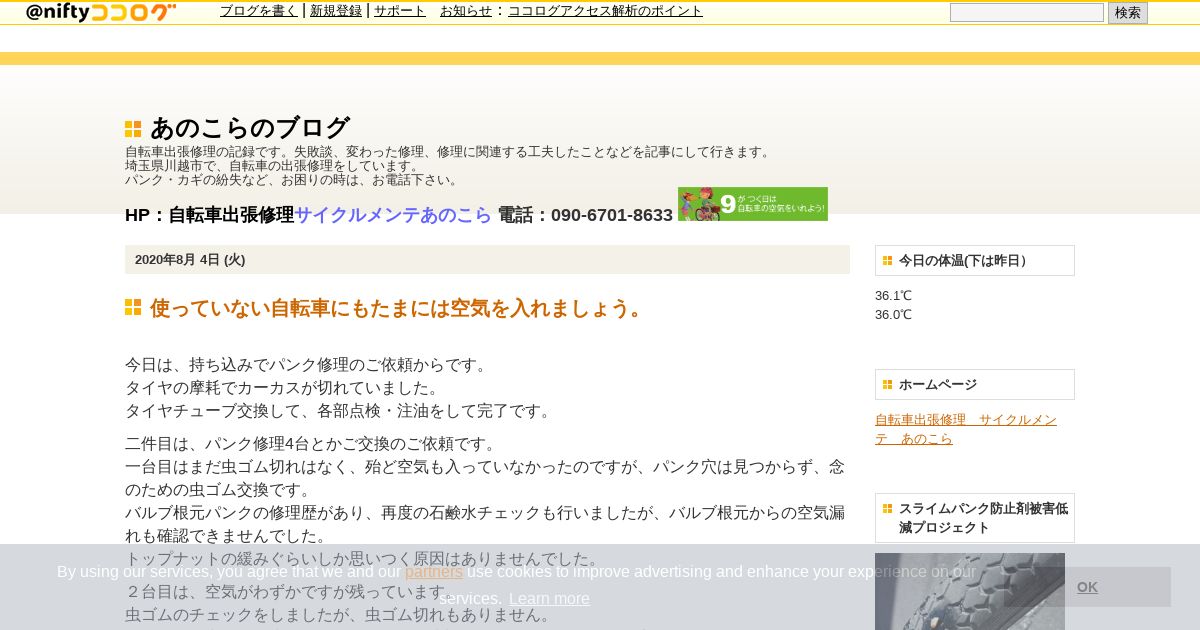Select the phone number 090-6701-8633

[x=612, y=215]
